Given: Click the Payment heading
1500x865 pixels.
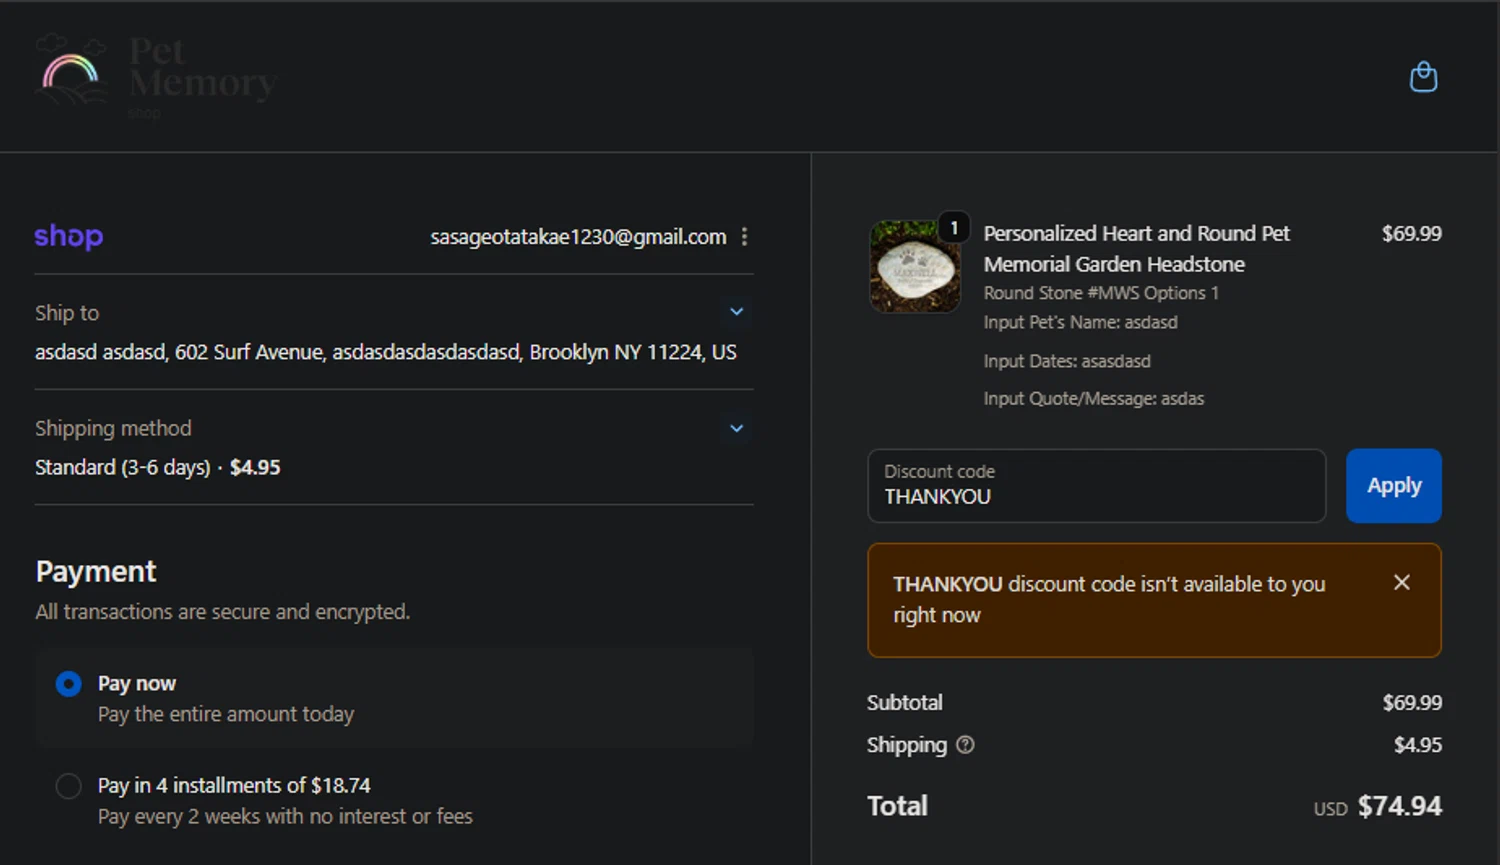Looking at the screenshot, I should (x=96, y=572).
